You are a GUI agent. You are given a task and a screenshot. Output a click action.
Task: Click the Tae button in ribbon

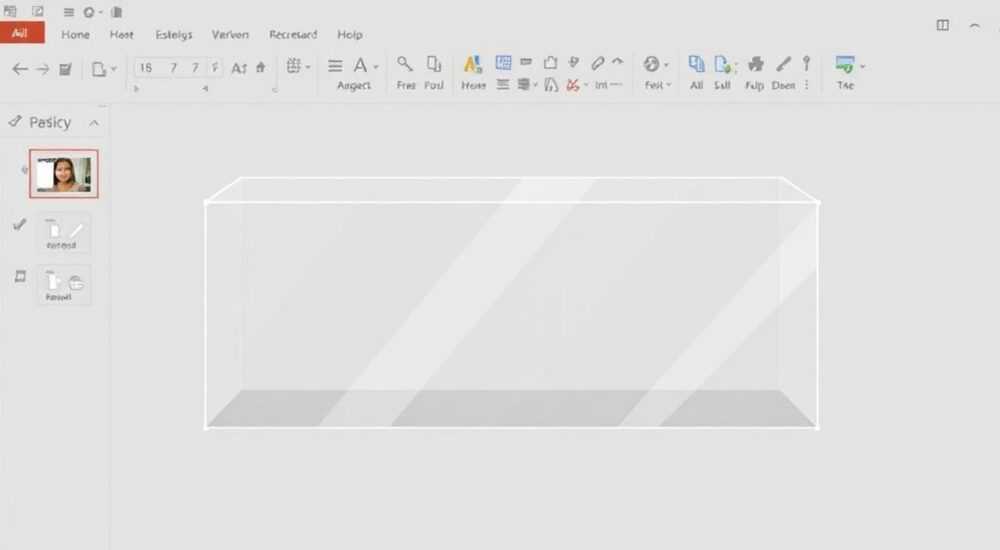coord(845,73)
